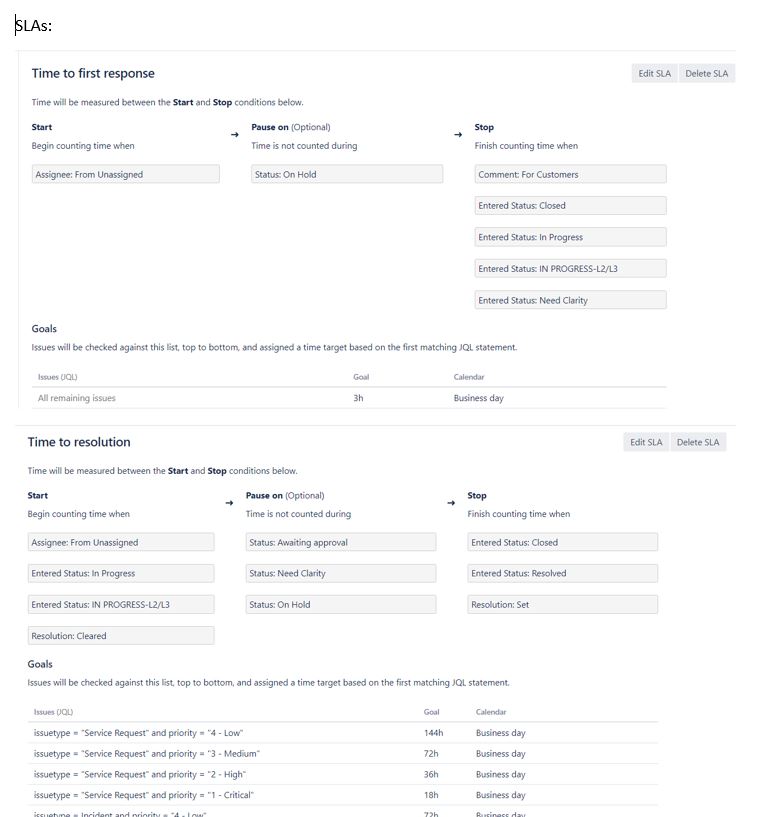The height and width of the screenshot is (817, 778).
Task: Select the 'Entered Status: Resolved' stop condition
Action: point(562,573)
